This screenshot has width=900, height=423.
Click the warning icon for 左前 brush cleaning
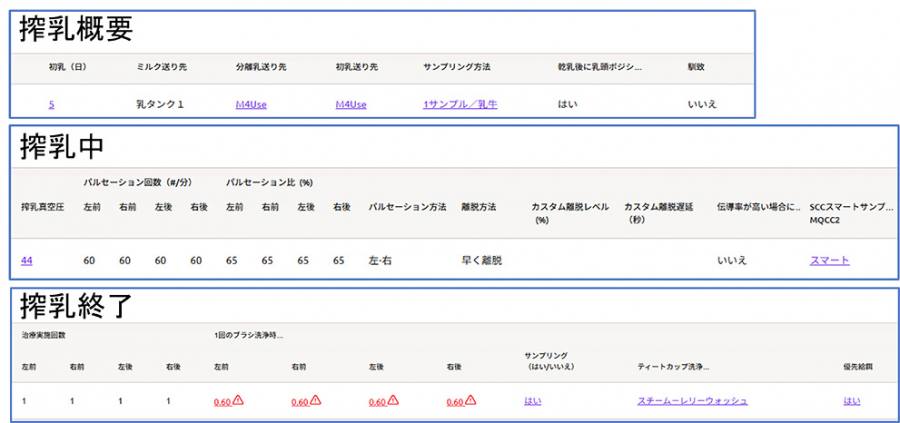pyautogui.click(x=239, y=401)
